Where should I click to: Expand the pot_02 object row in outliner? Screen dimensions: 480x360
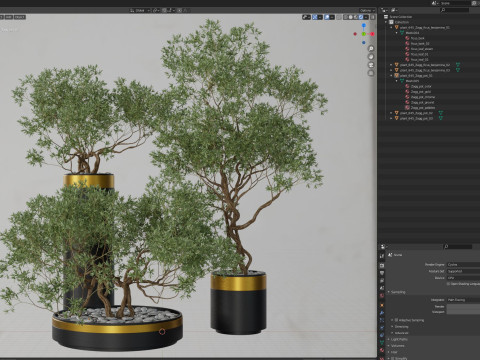(391, 113)
